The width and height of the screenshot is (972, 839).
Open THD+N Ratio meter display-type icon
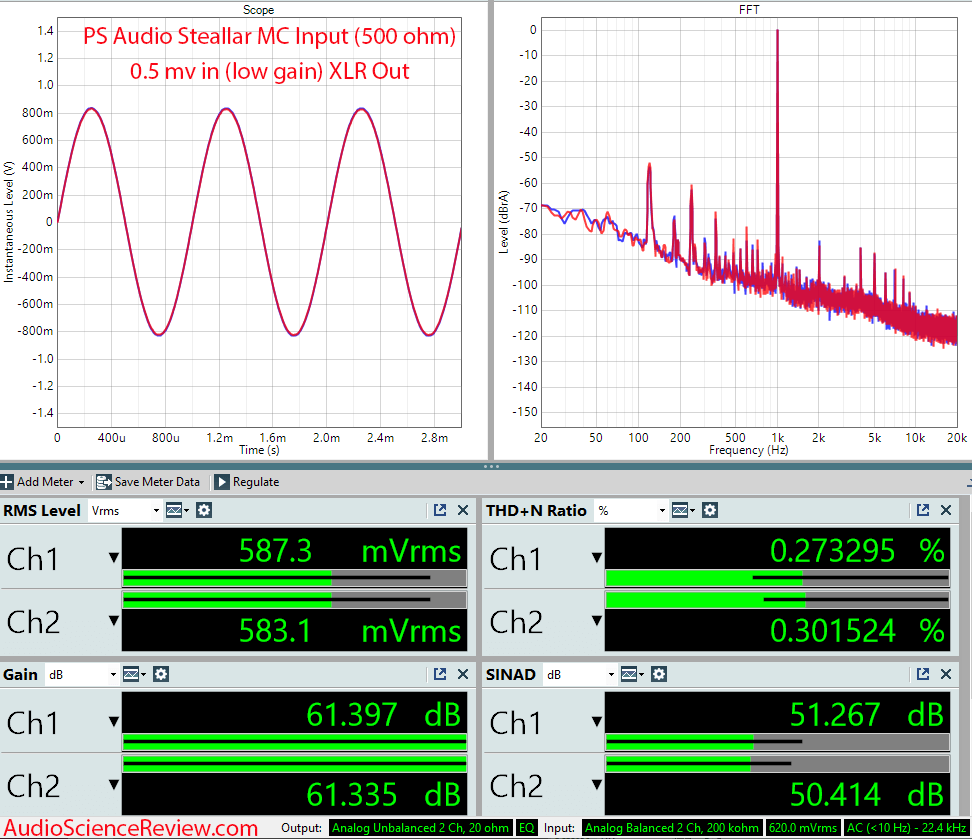click(x=683, y=510)
